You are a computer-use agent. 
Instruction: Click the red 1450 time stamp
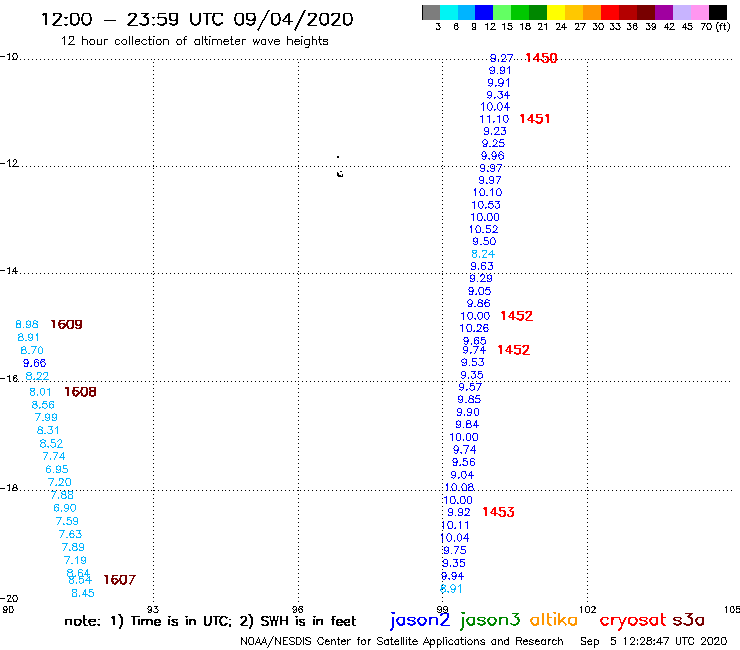(541, 58)
